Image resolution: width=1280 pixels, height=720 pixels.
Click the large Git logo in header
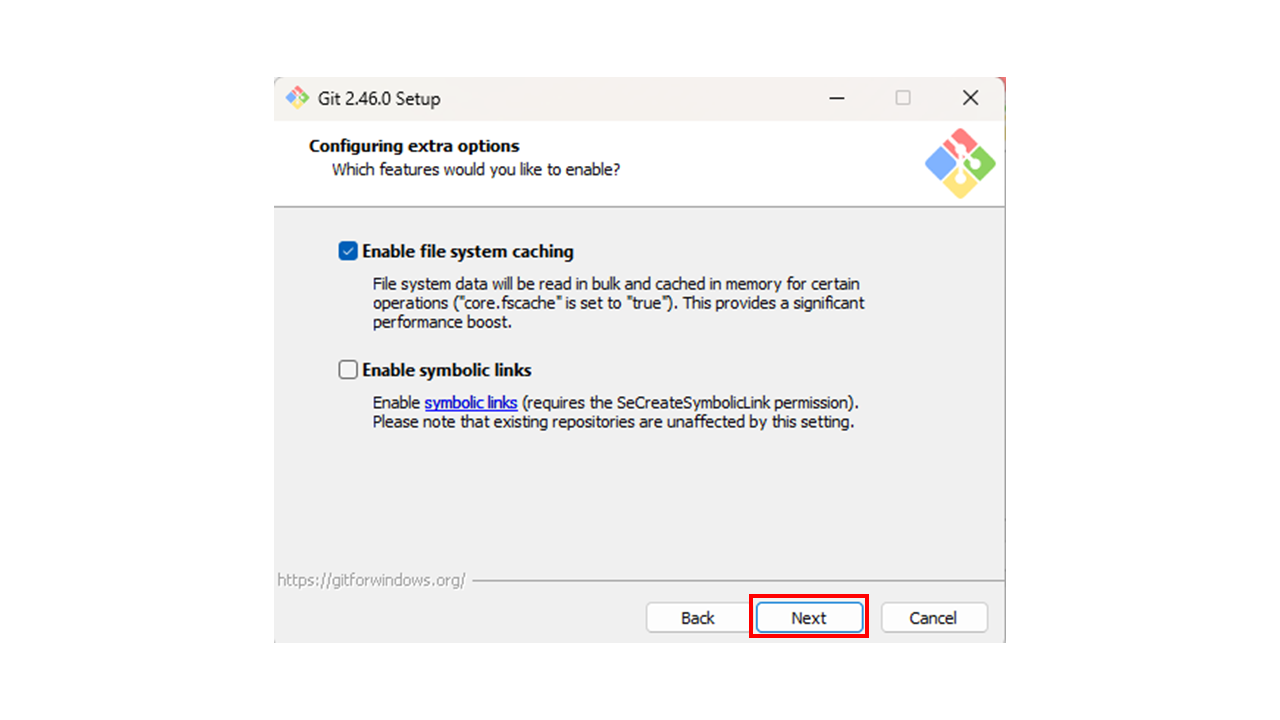[959, 163]
